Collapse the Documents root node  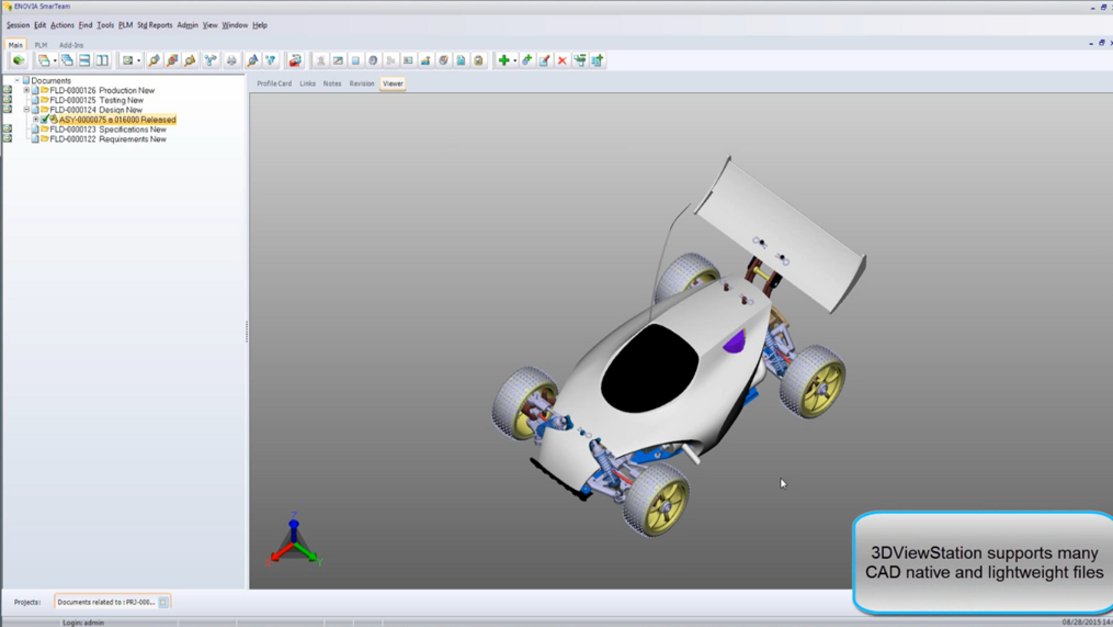pos(17,80)
